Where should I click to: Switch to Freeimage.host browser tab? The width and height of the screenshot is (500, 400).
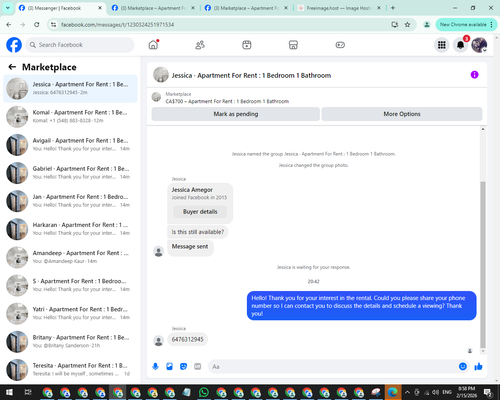339,8
